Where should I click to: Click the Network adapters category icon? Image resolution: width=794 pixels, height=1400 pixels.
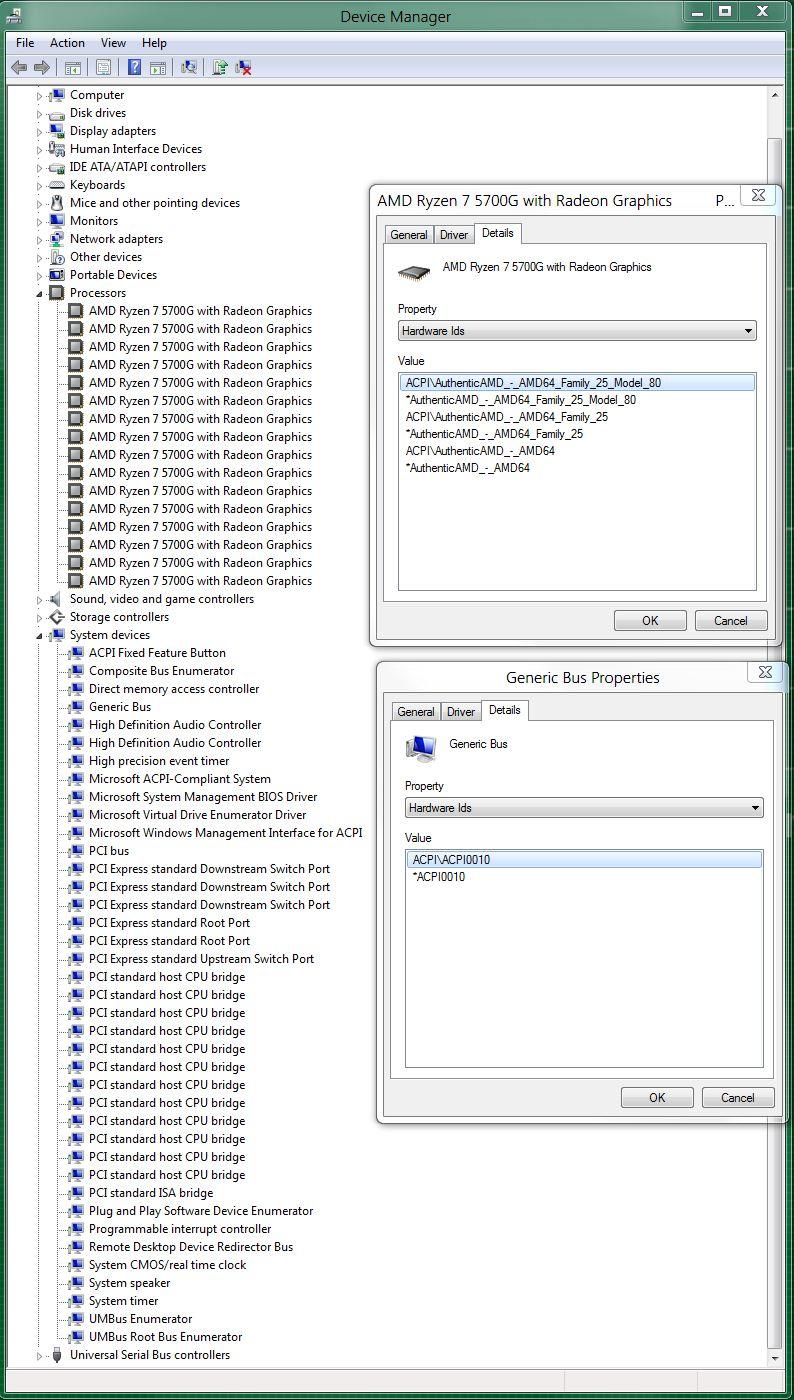coord(57,239)
